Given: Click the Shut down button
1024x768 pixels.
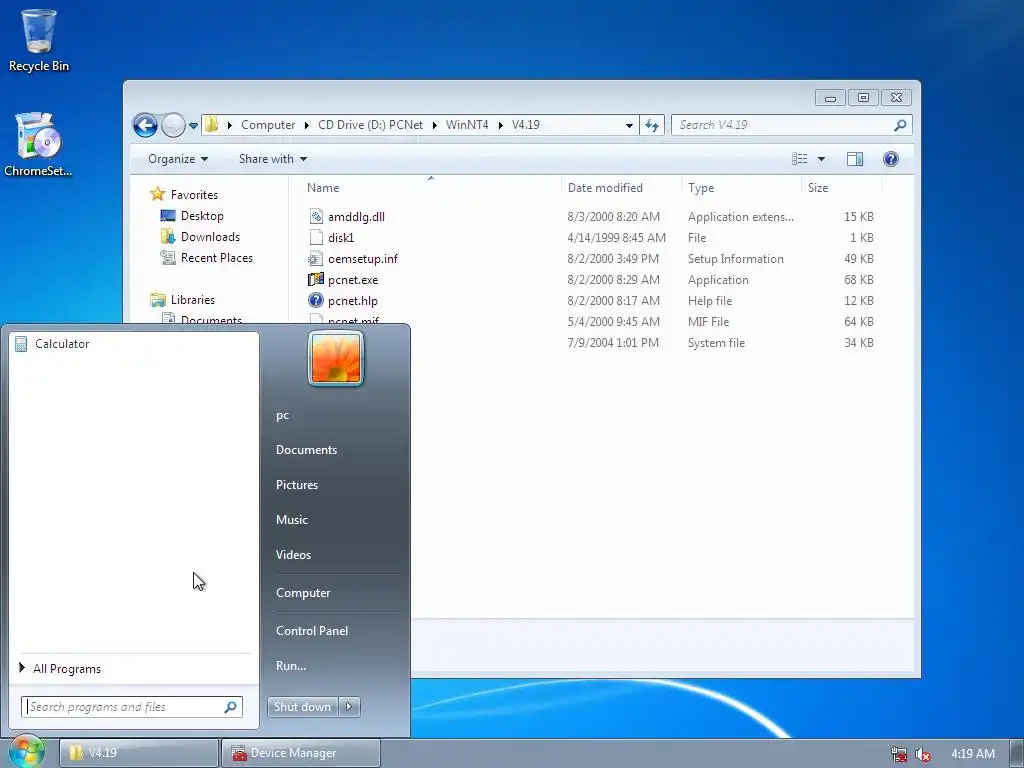Looking at the screenshot, I should click(302, 707).
